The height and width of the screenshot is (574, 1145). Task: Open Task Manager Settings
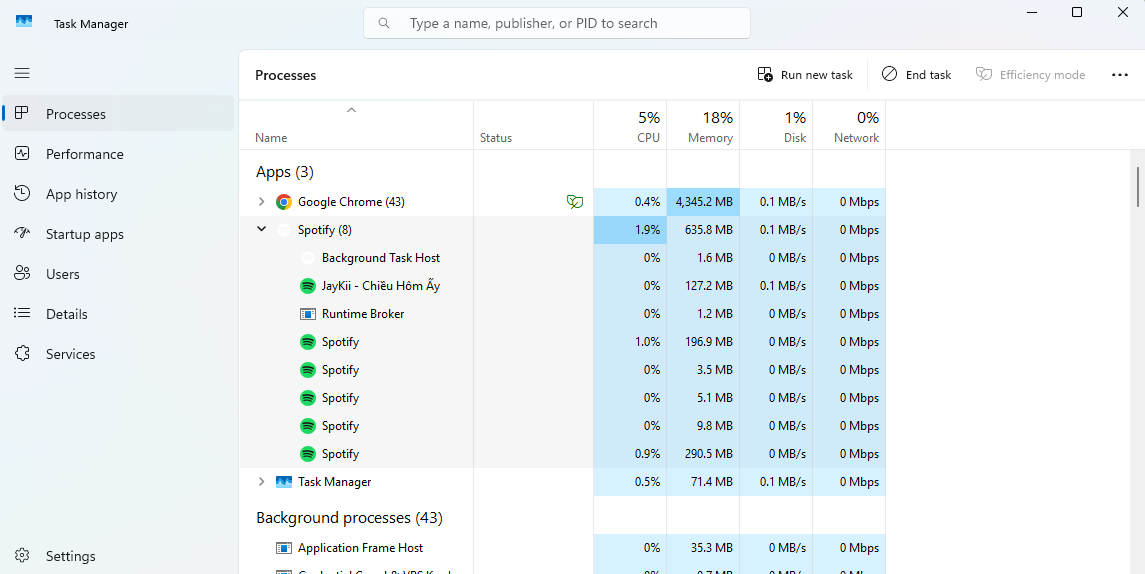(x=118, y=556)
